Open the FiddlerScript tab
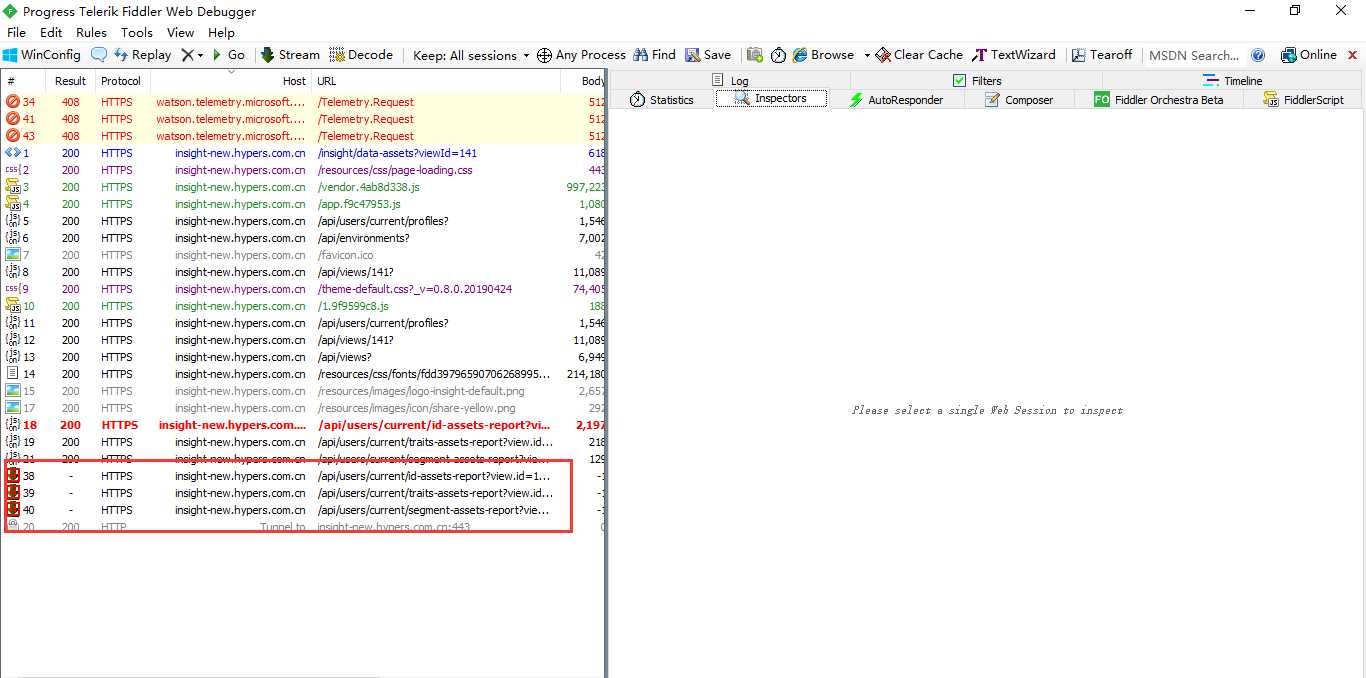This screenshot has height=678, width=1366. tap(1303, 99)
